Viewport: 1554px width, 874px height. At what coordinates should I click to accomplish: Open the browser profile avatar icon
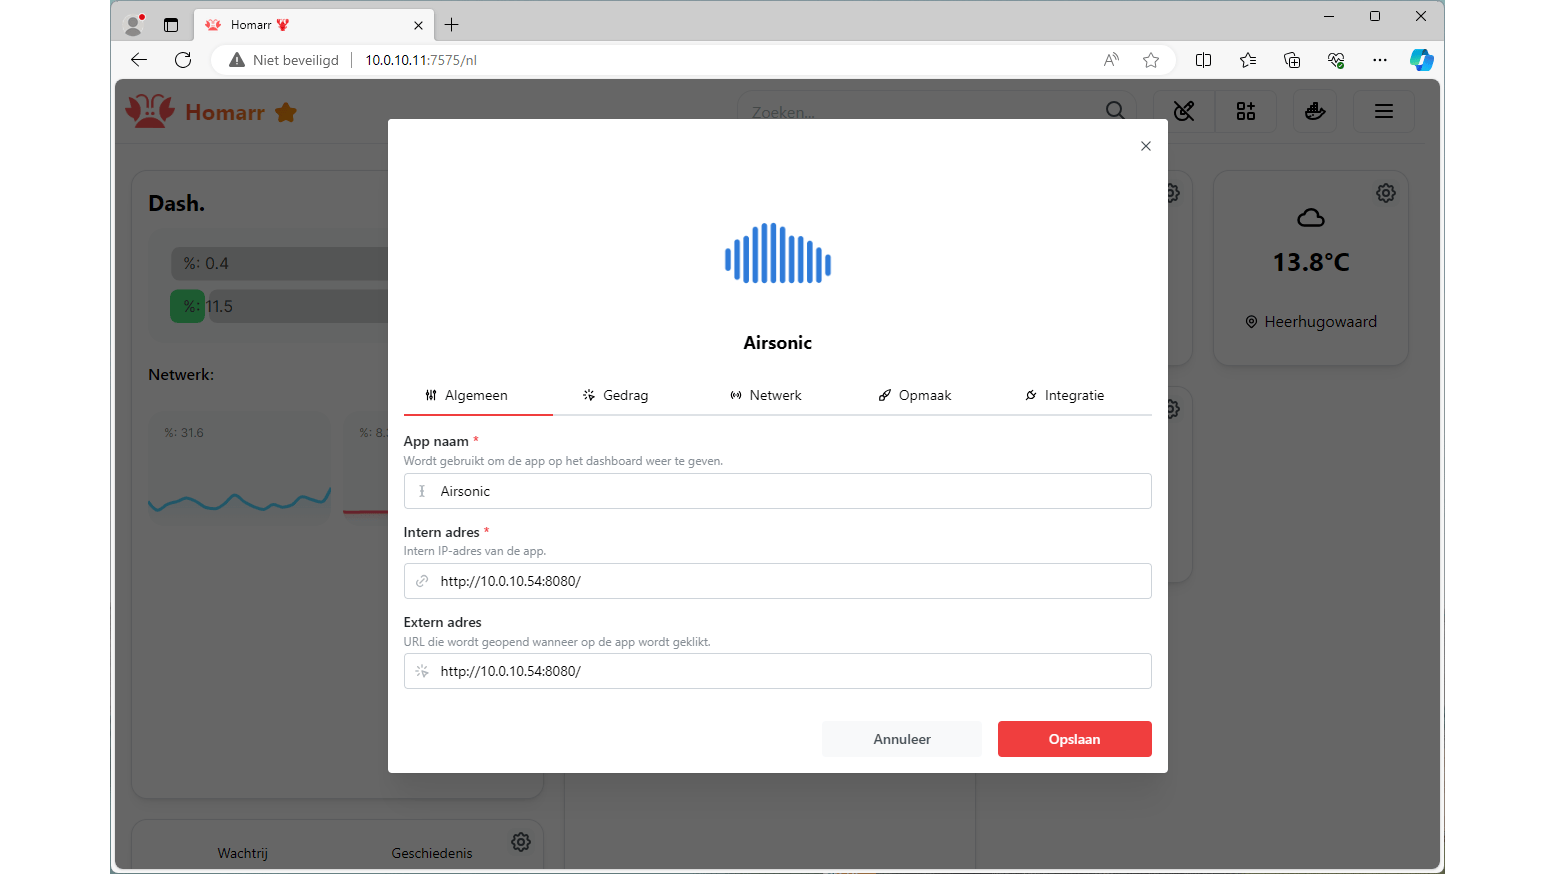[134, 25]
